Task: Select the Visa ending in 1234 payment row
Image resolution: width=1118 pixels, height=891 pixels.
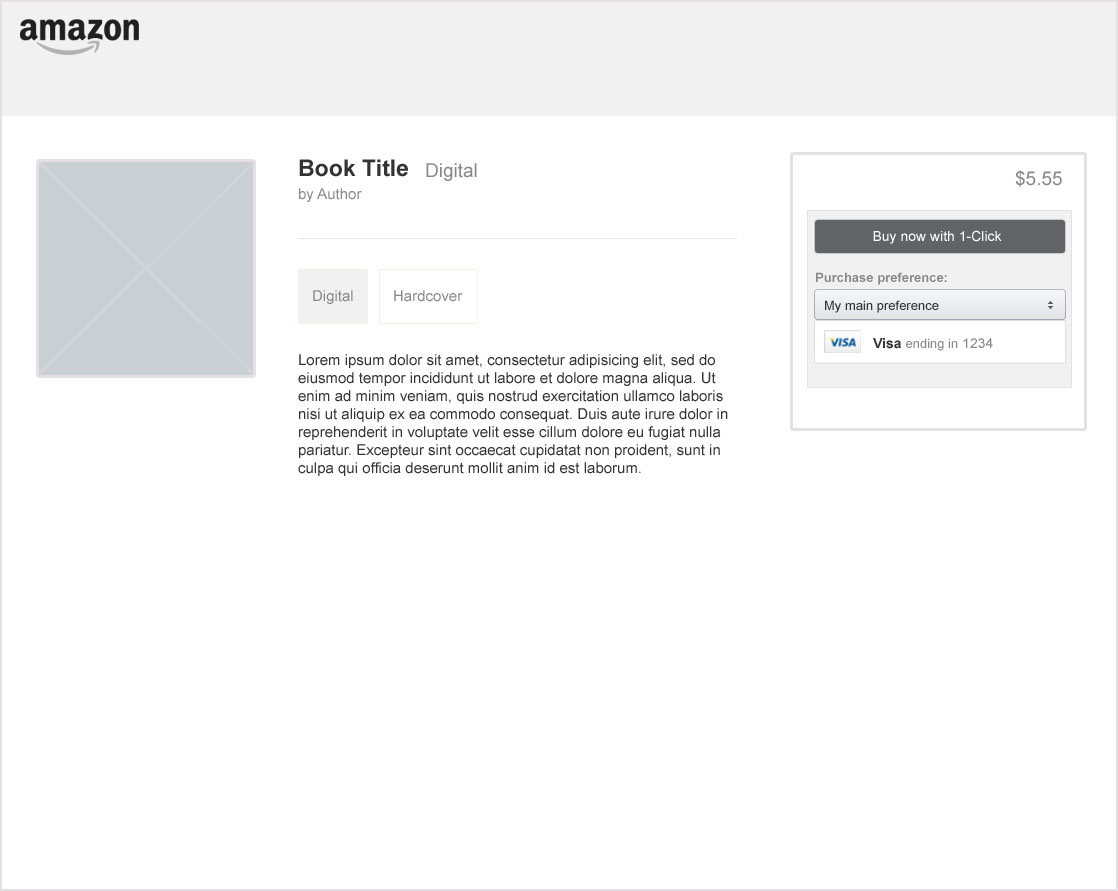Action: (x=940, y=342)
